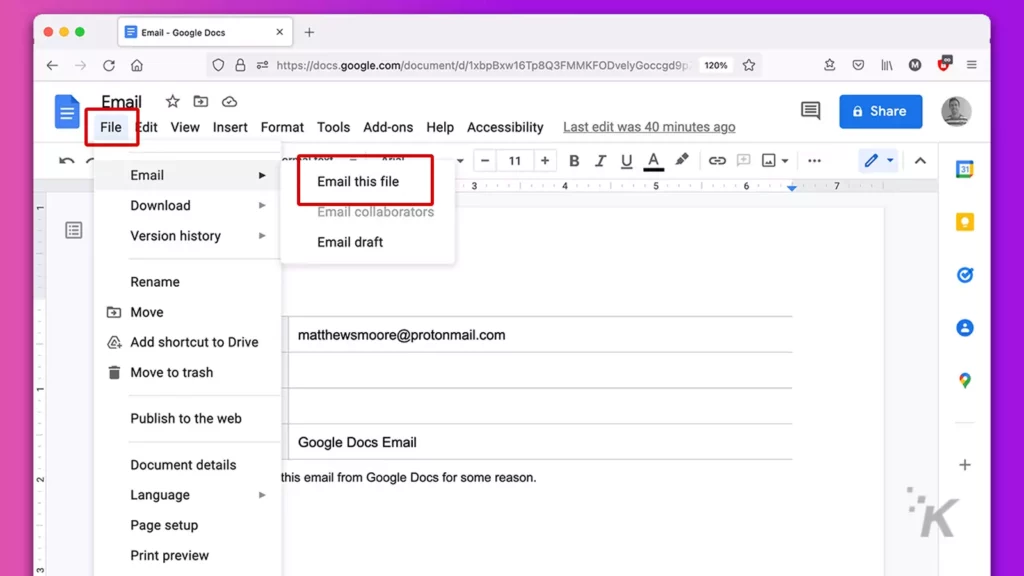The image size is (1024, 576).
Task: Check the cloud save status icon
Action: coord(229,102)
